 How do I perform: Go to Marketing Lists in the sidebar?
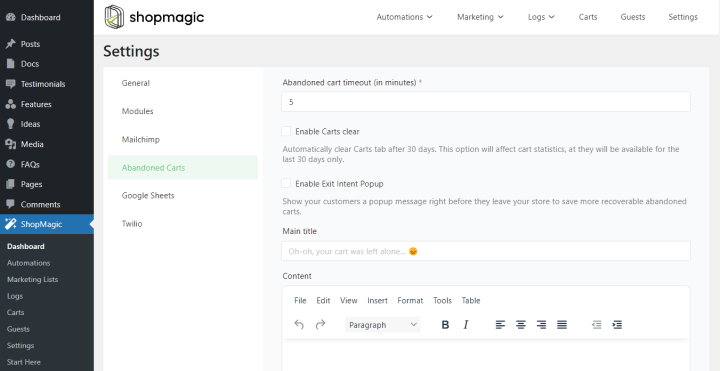click(33, 280)
